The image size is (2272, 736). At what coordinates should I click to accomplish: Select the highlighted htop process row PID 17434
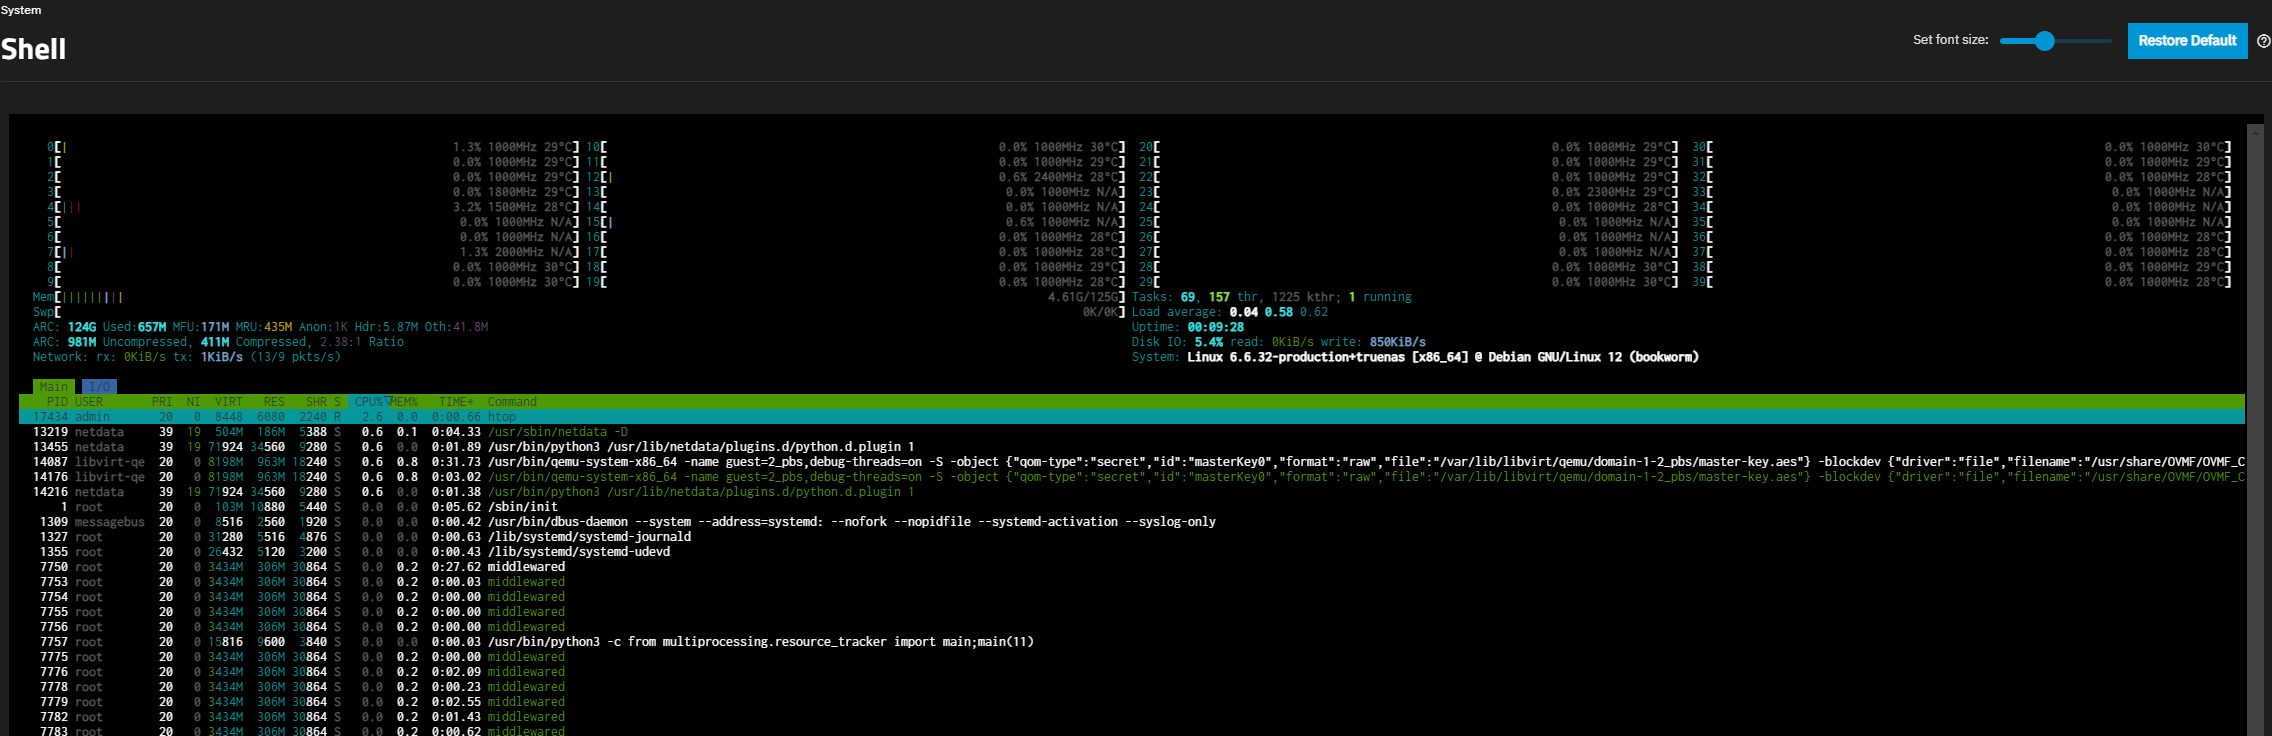point(1132,417)
